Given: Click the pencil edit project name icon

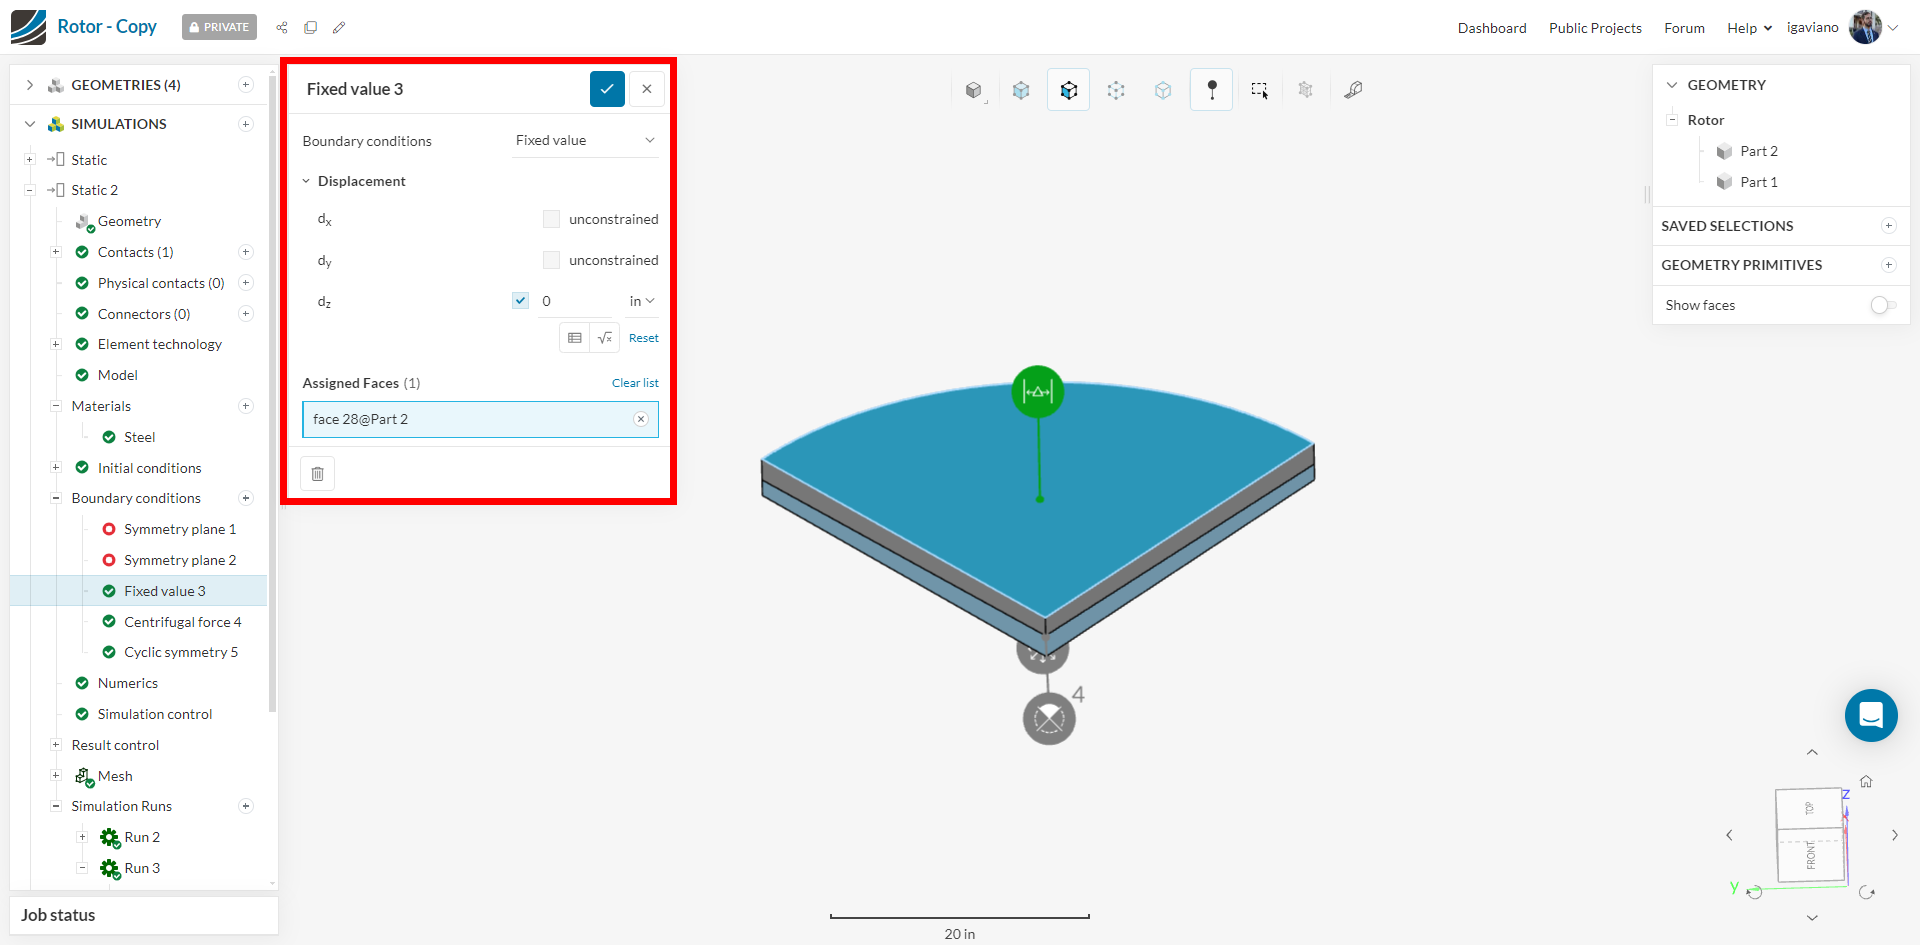Looking at the screenshot, I should click(339, 28).
